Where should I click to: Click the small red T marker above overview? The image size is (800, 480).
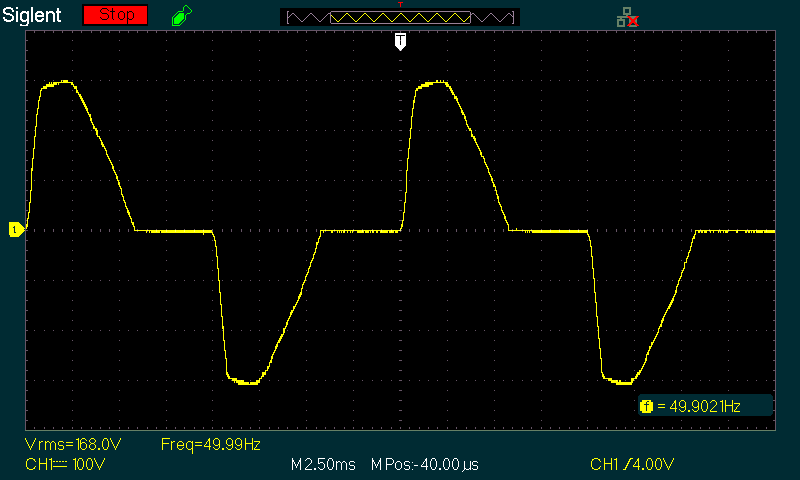click(401, 4)
